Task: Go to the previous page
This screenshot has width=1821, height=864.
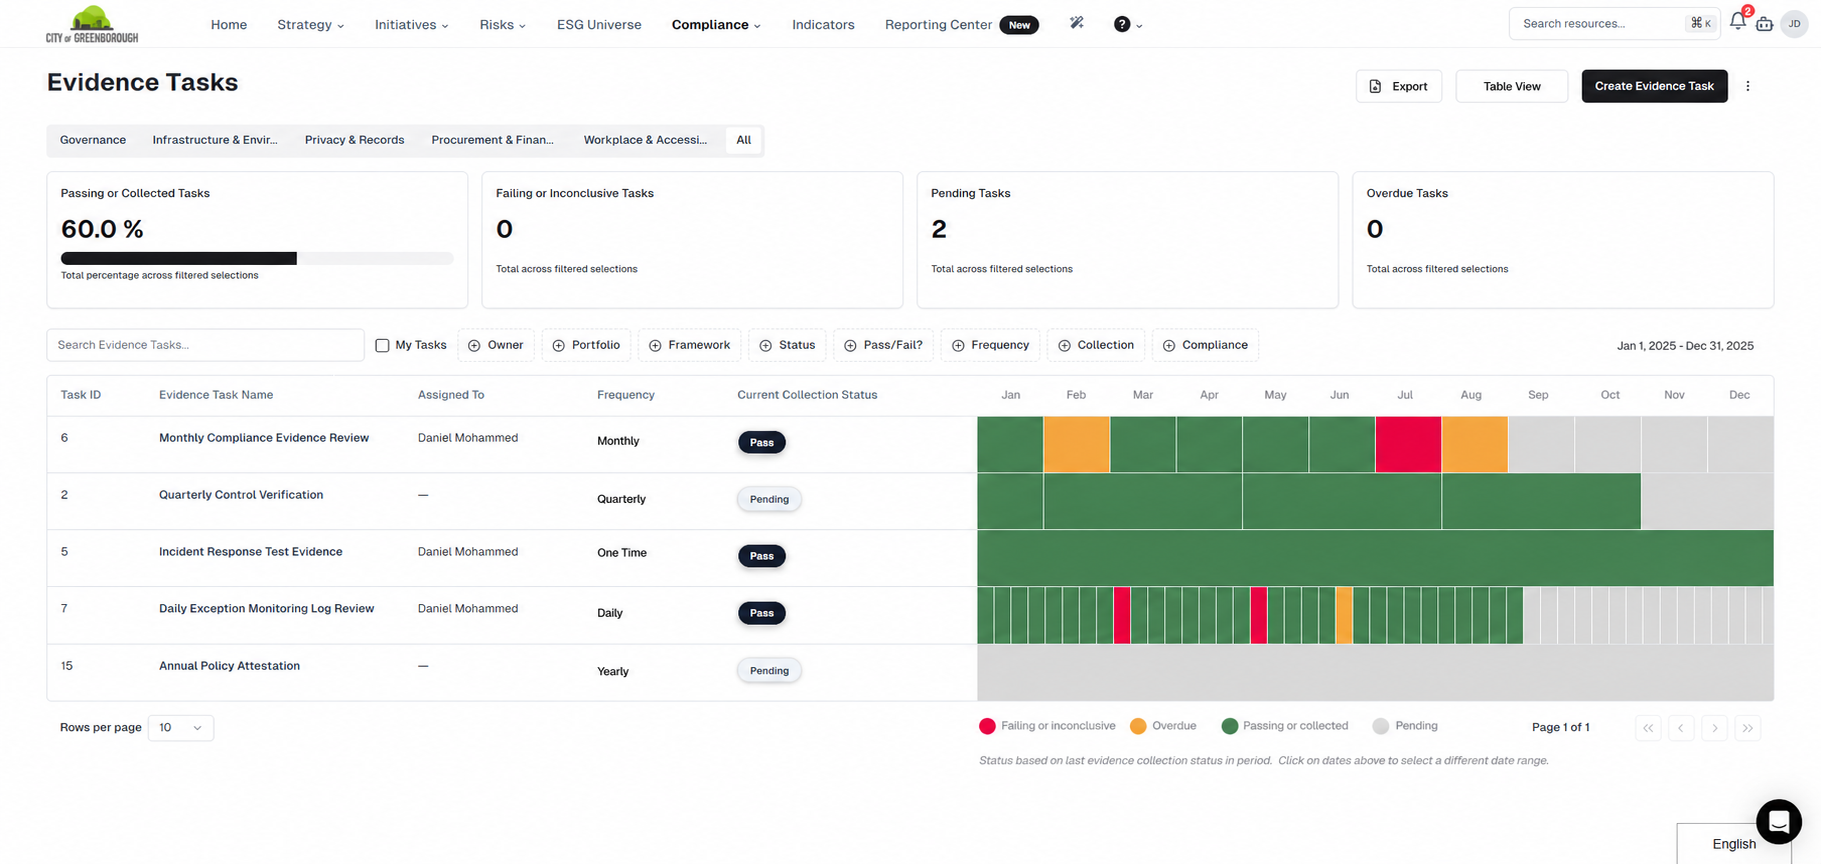Action: click(x=1681, y=728)
